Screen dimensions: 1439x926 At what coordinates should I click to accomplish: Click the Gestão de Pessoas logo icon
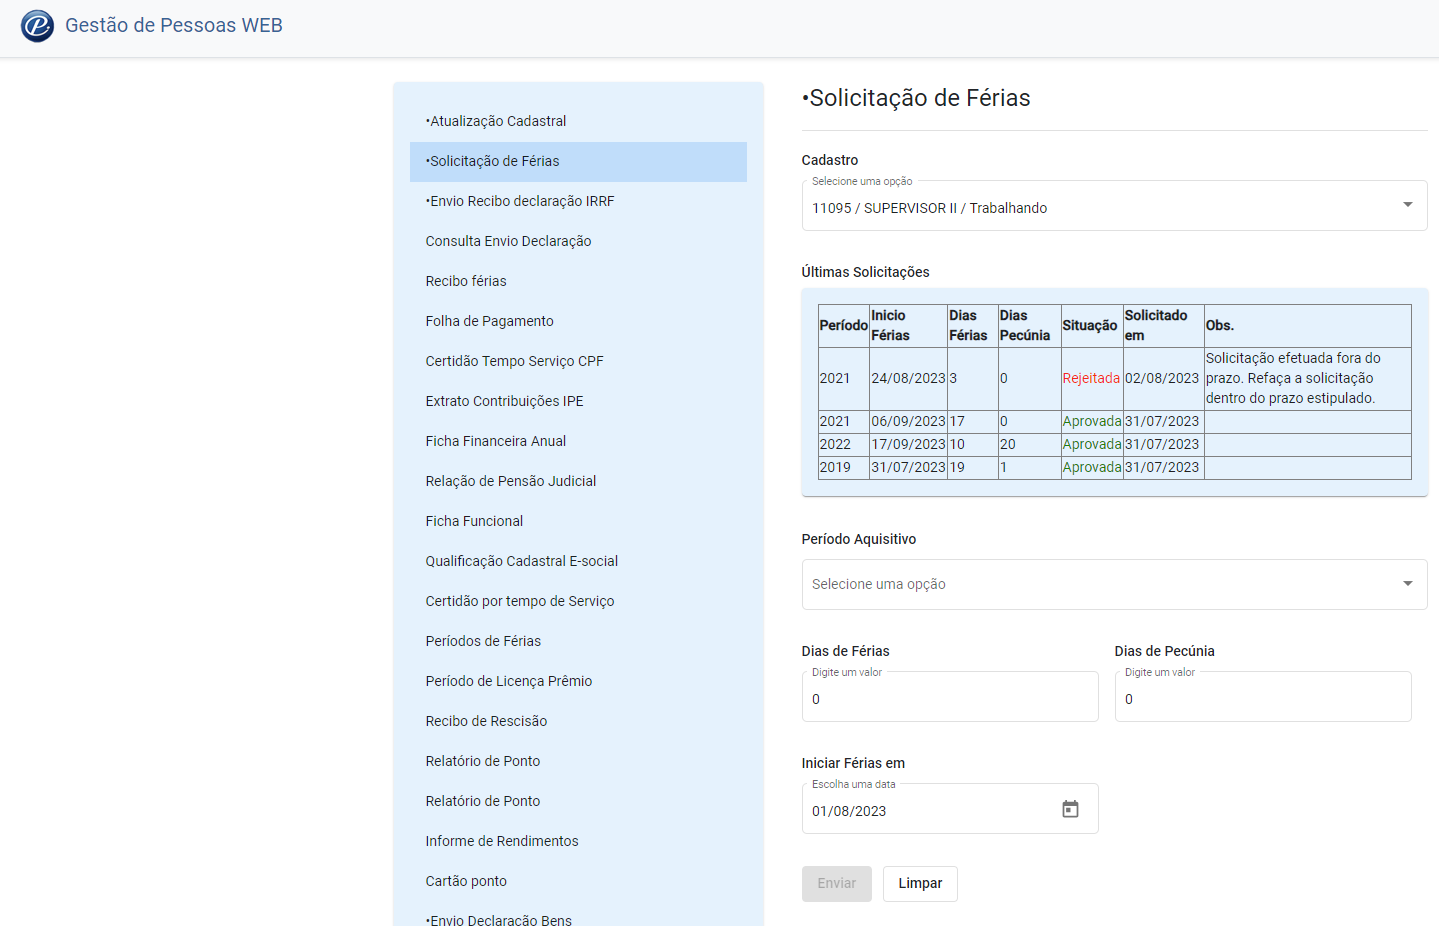point(37,26)
